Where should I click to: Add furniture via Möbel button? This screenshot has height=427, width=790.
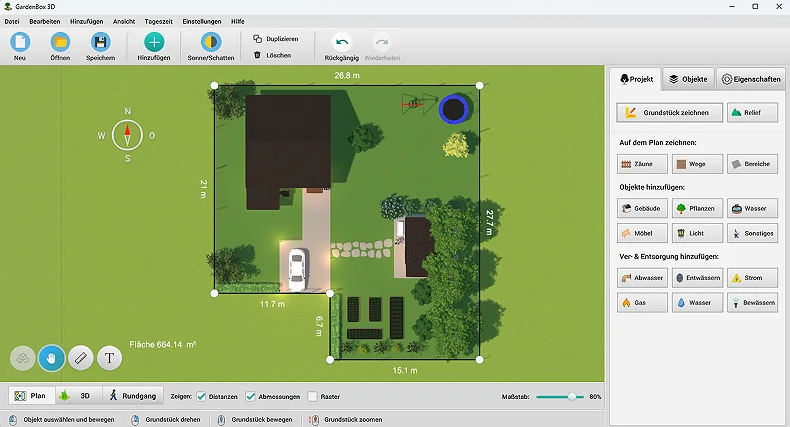[x=642, y=233]
